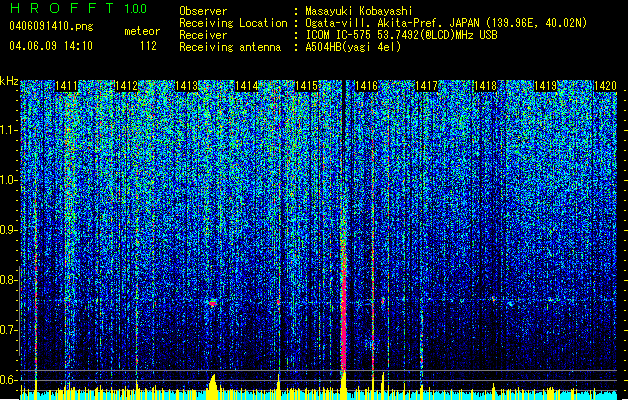Click the 0.8 kHz axis label
The height and width of the screenshot is (400, 629).
[9, 280]
